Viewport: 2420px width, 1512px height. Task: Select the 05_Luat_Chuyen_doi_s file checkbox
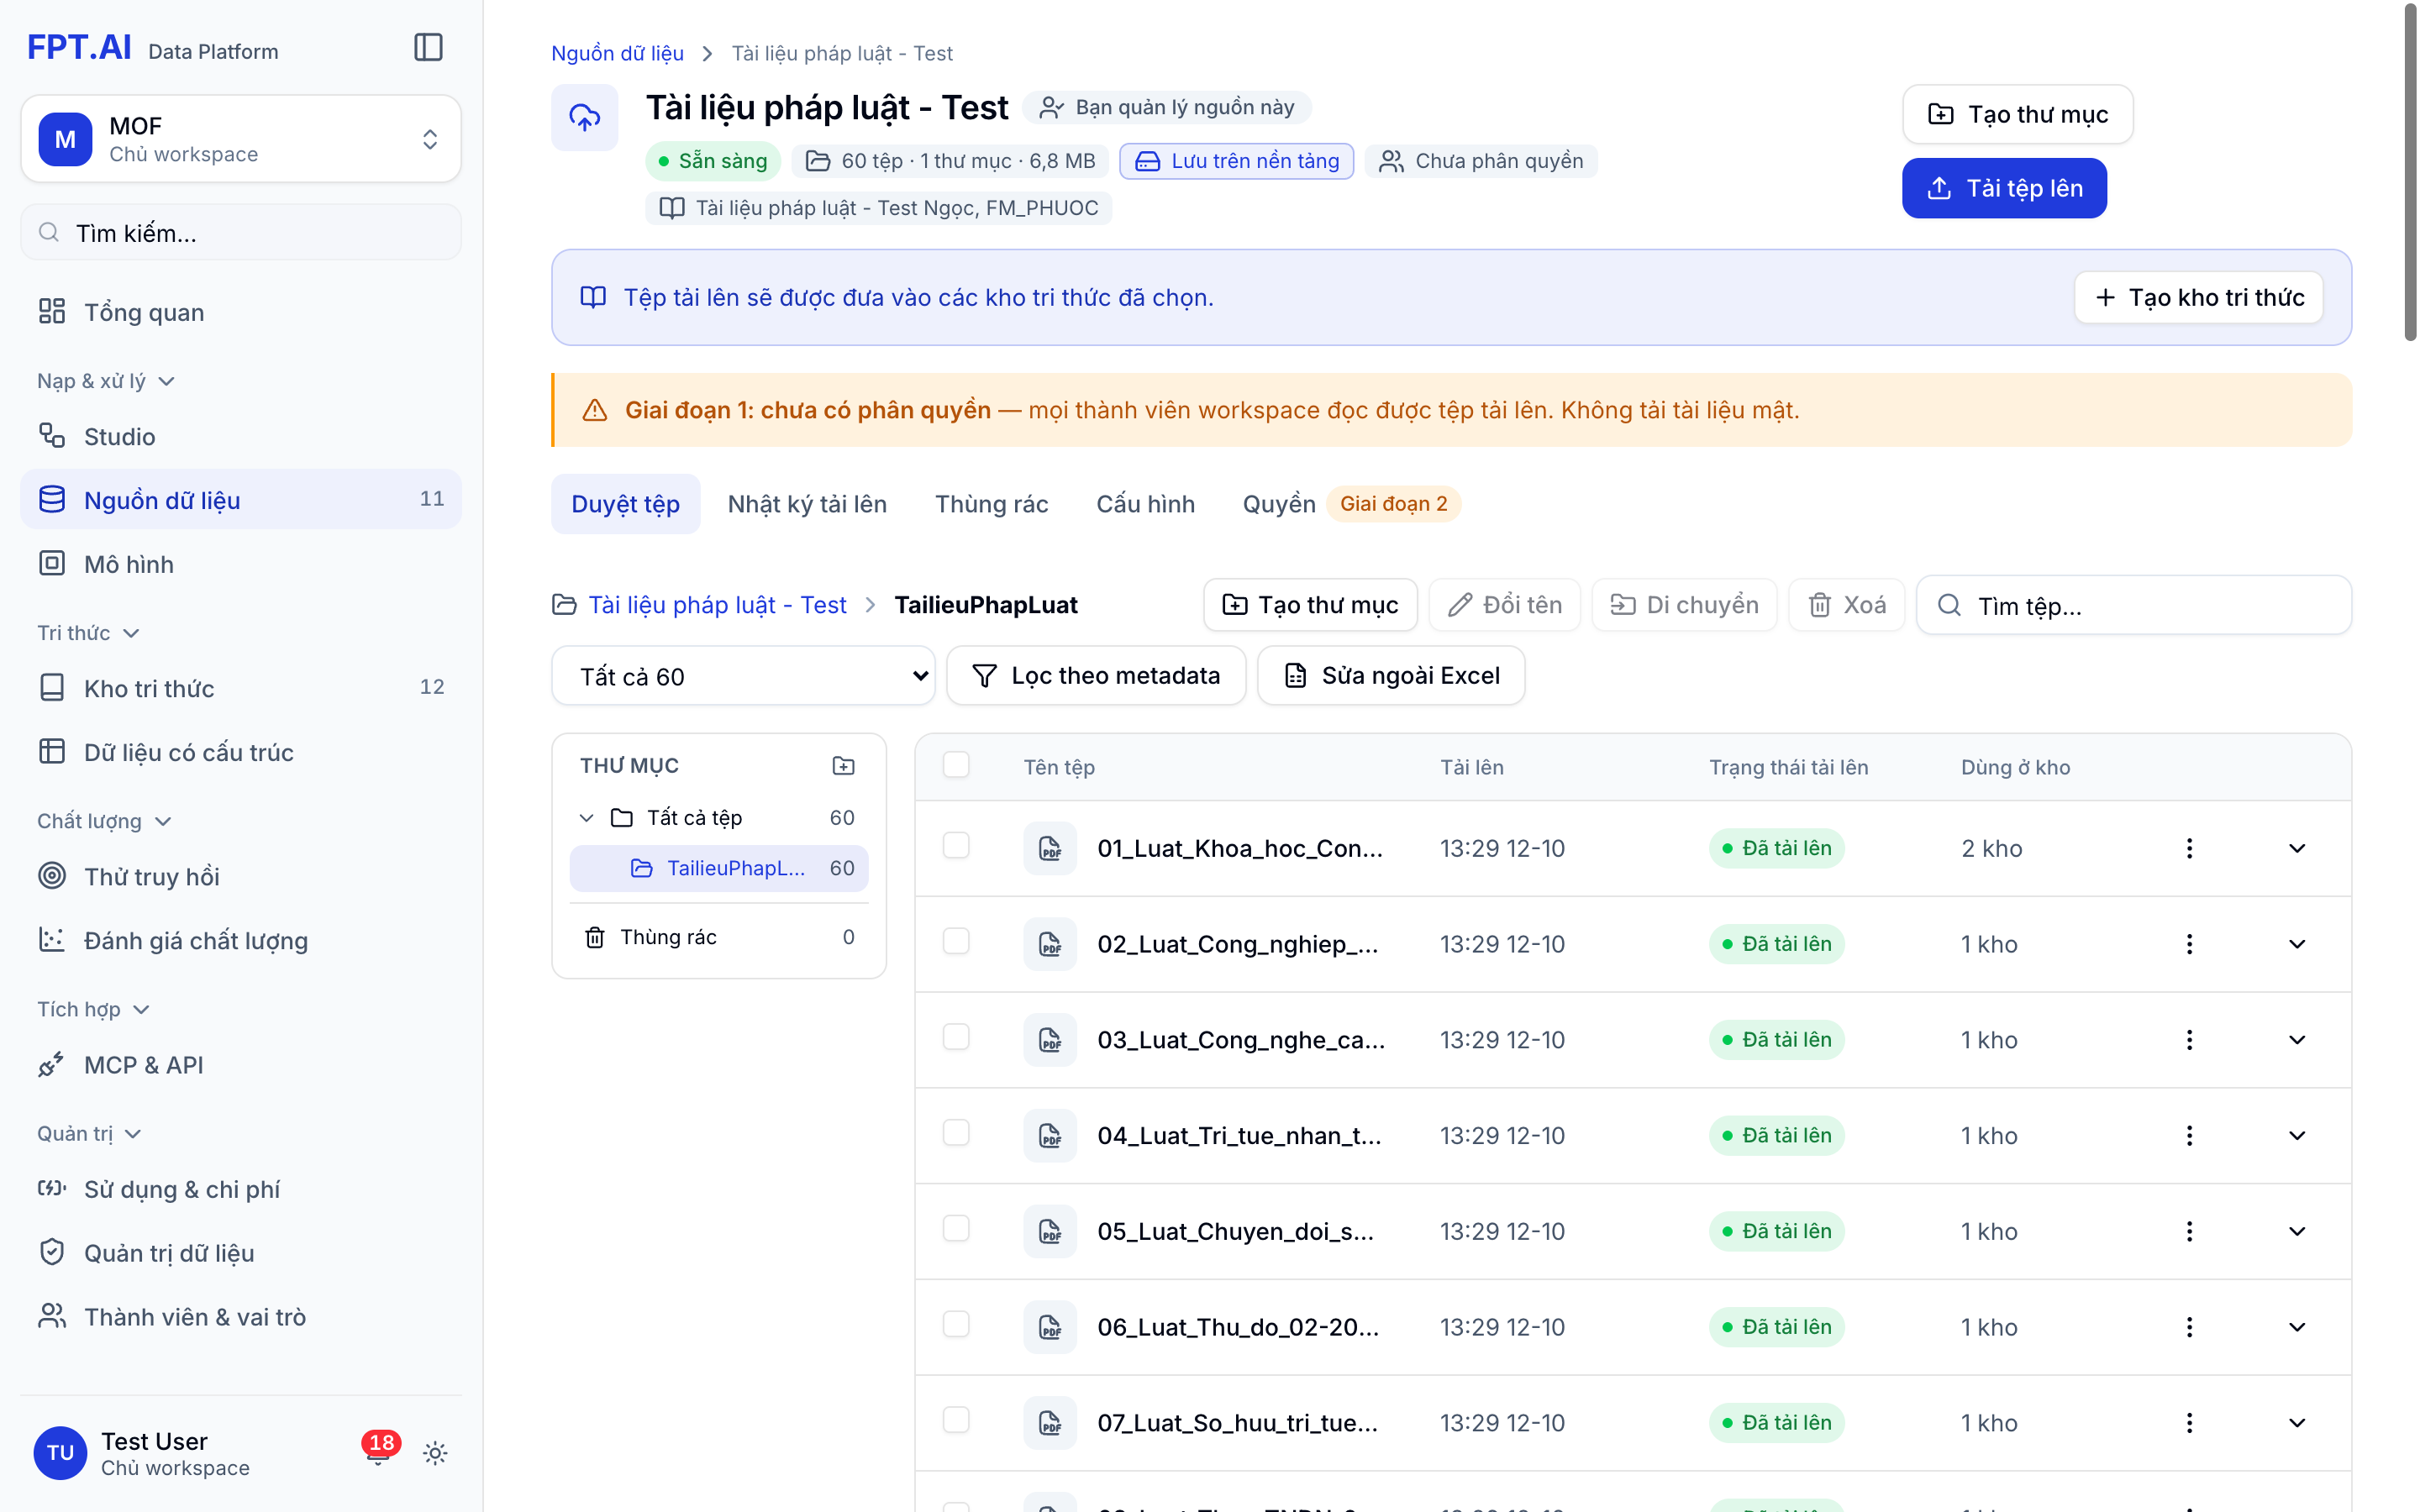point(956,1229)
